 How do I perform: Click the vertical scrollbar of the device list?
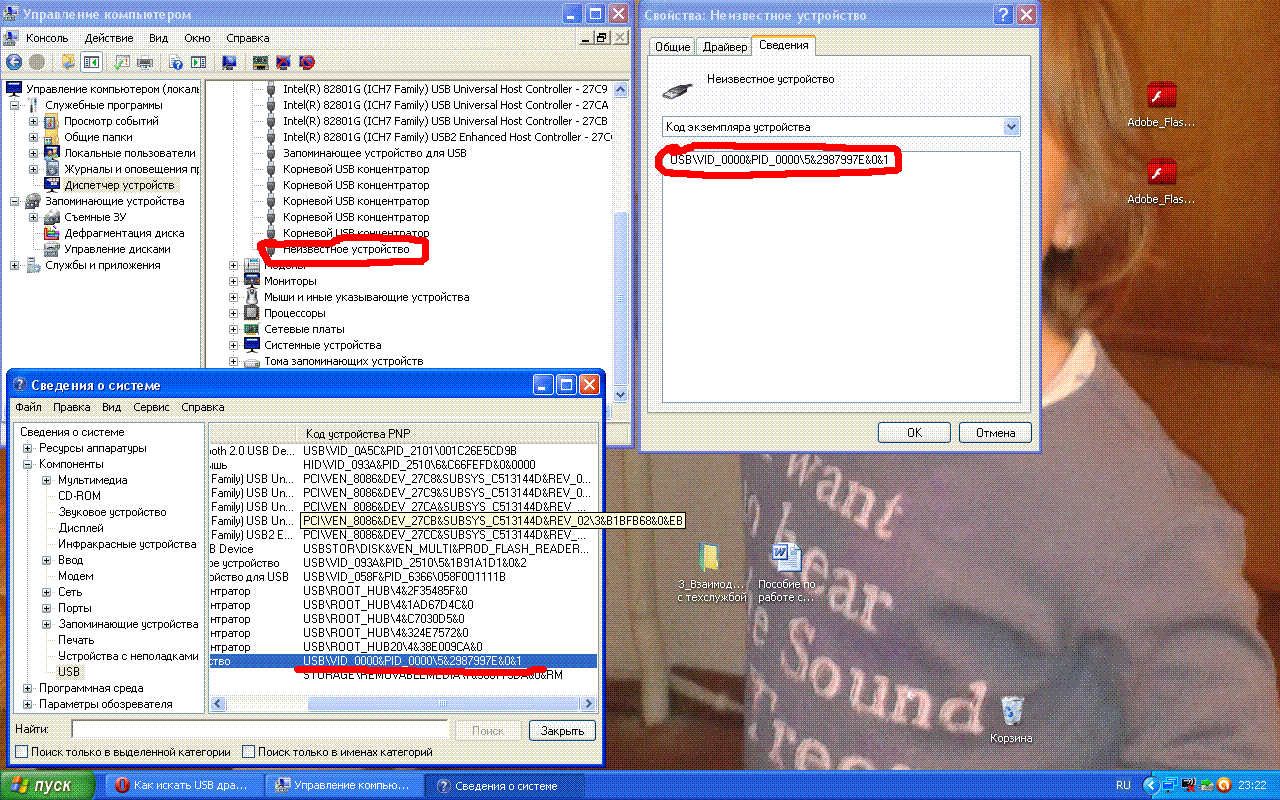pyautogui.click(x=621, y=242)
